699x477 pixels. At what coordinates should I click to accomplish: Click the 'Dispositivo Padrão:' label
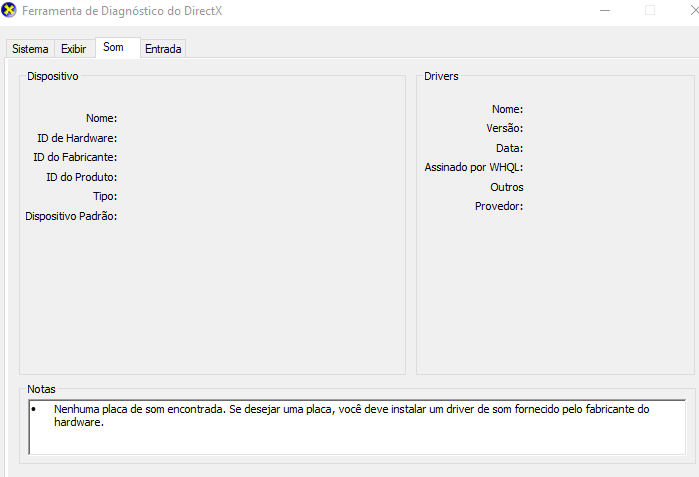click(71, 216)
